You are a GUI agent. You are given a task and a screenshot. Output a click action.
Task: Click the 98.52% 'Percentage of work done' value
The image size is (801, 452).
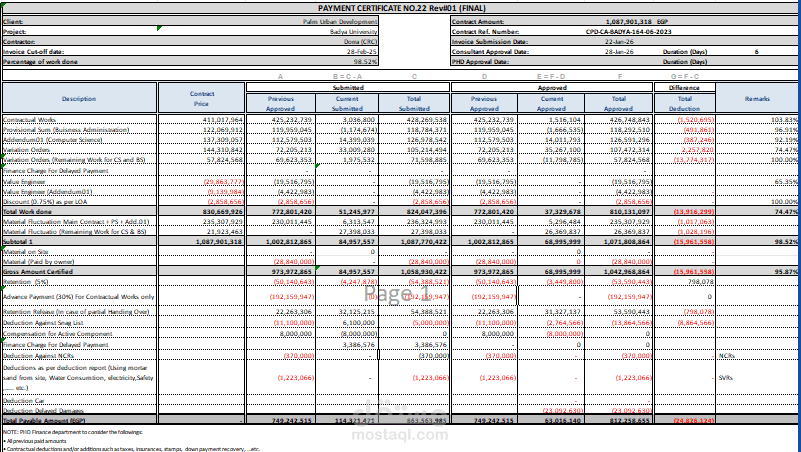pos(365,62)
